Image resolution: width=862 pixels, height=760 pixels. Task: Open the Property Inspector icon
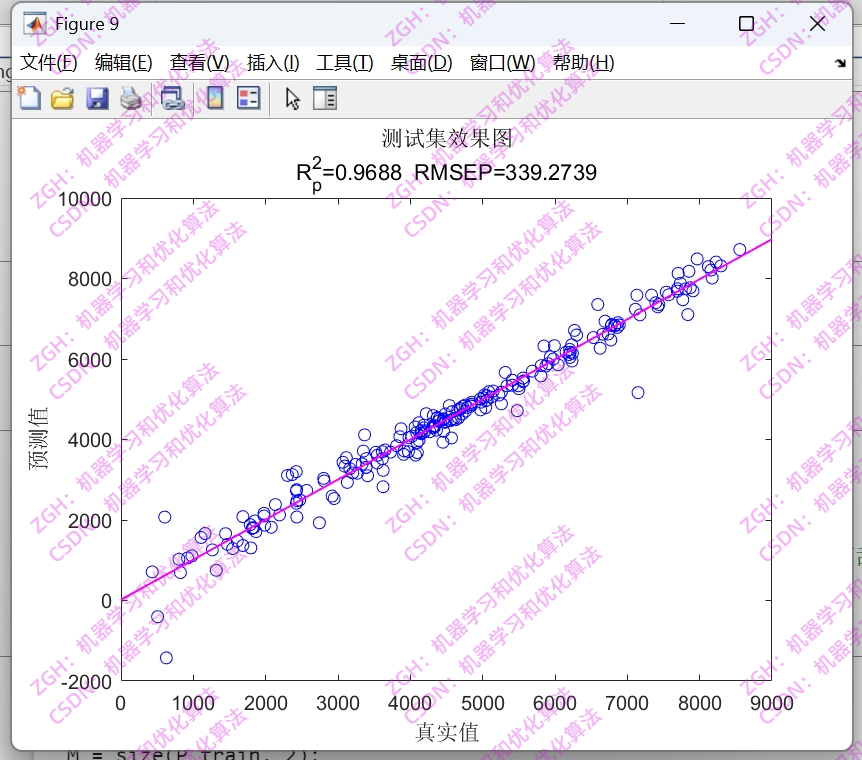325,98
